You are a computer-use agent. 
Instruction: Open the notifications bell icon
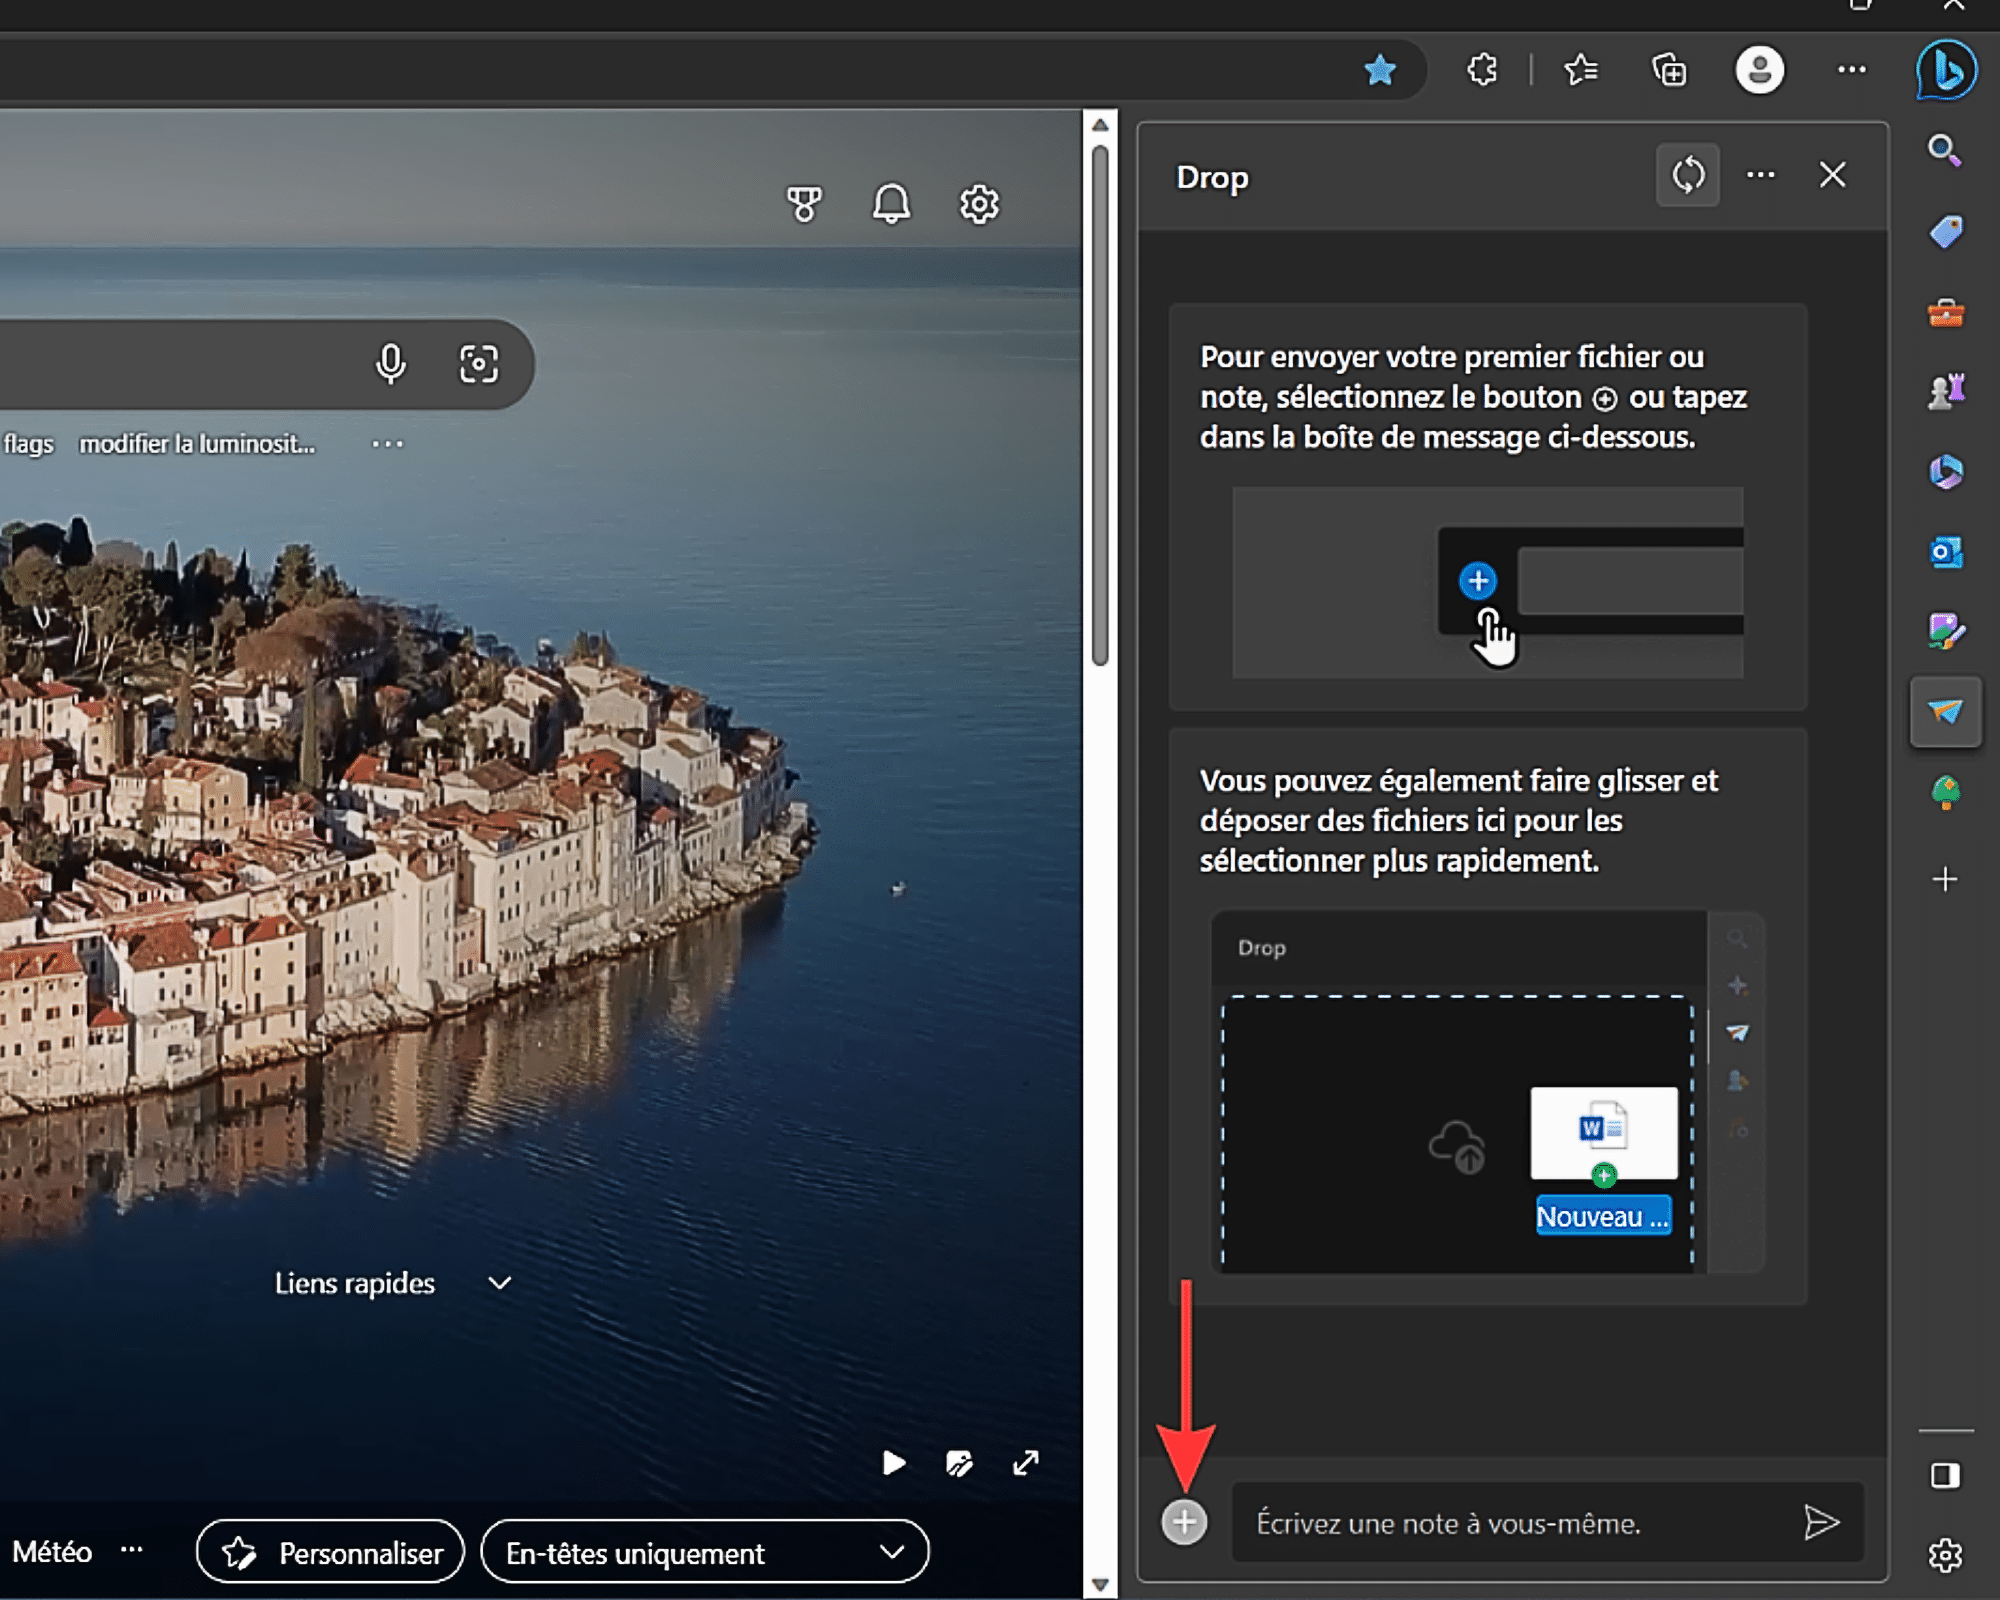click(891, 204)
